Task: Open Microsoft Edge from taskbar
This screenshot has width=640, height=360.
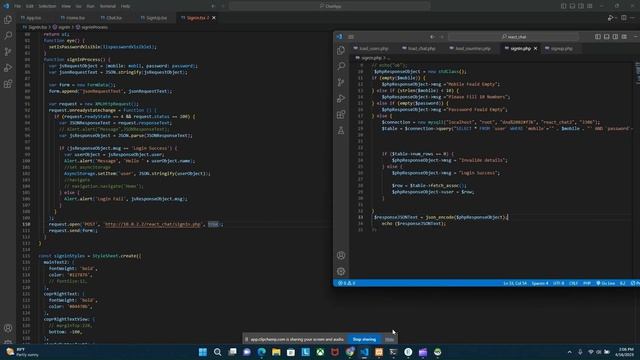Action: coord(262,352)
